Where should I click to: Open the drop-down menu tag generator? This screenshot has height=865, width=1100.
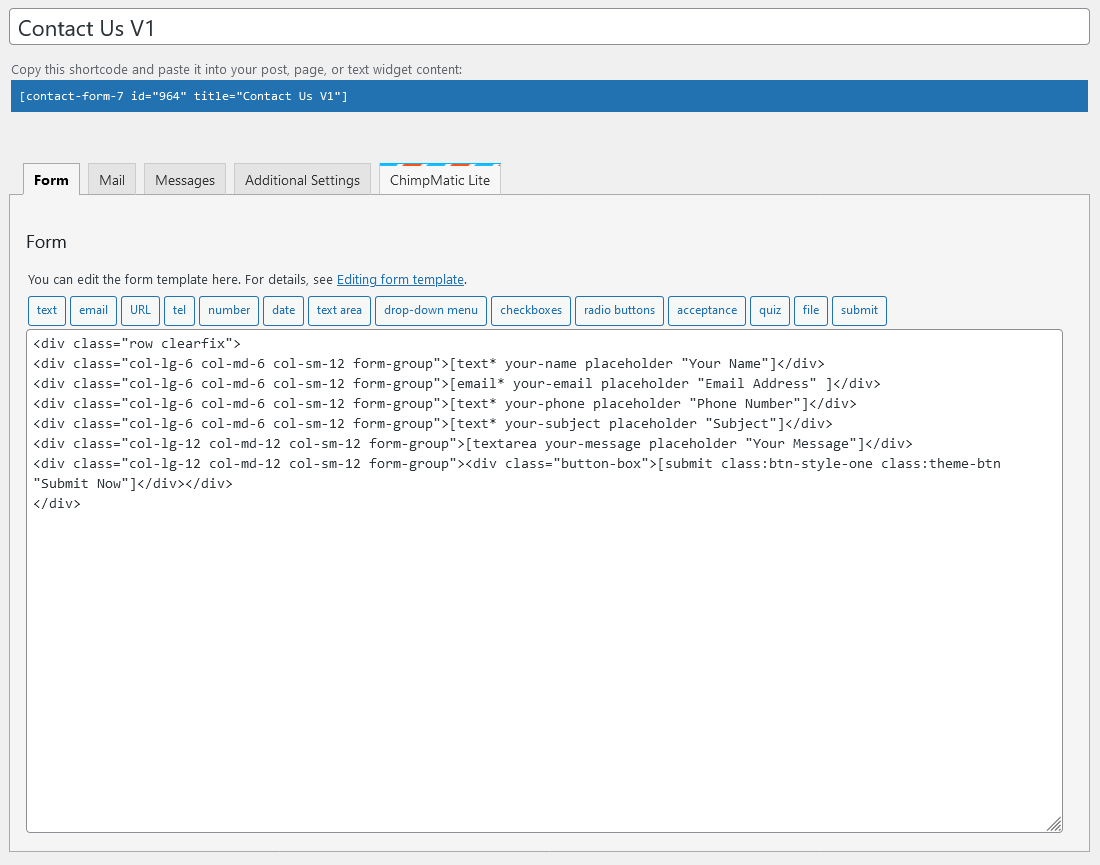coord(430,310)
